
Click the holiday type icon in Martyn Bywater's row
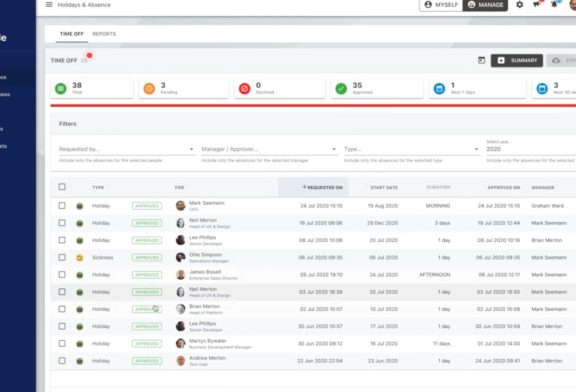[x=79, y=344]
